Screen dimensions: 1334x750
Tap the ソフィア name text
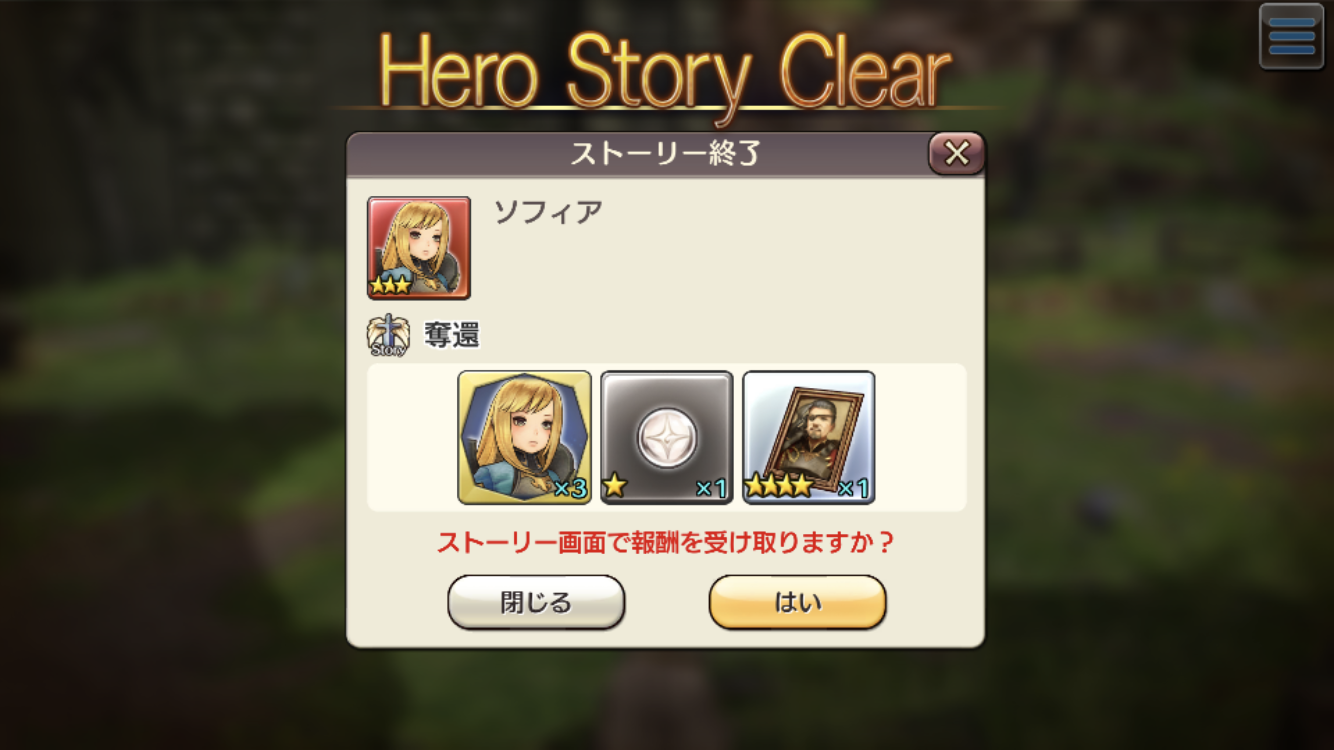click(x=548, y=212)
